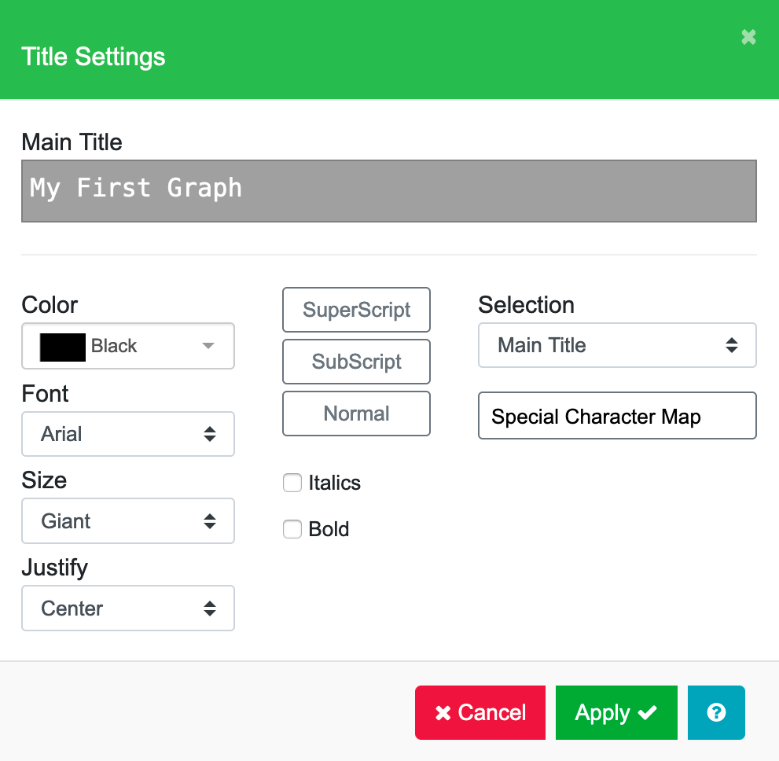This screenshot has width=779, height=761.
Task: Open the Selection dropdown showing Main Title
Action: coord(617,345)
